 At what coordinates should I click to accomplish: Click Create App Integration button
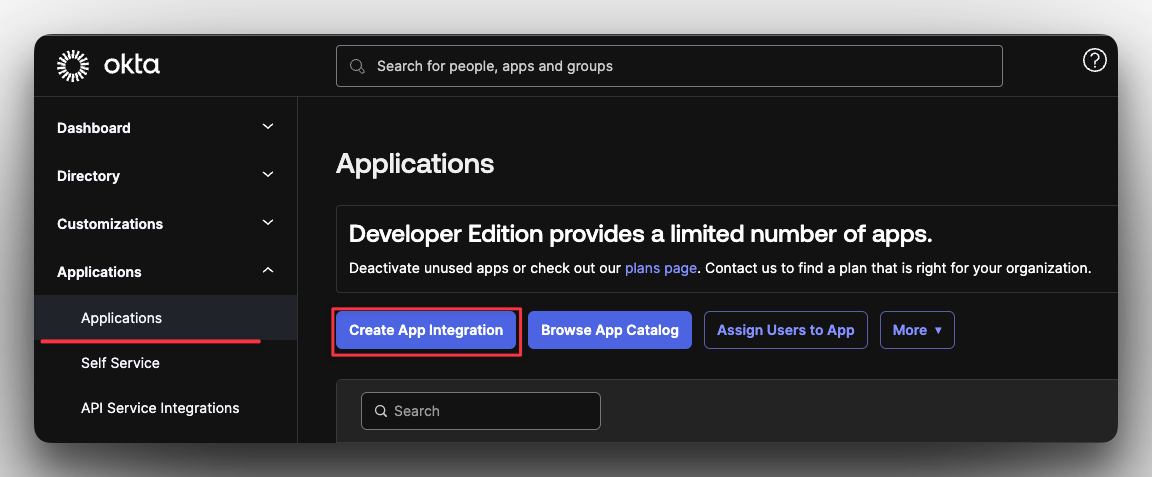coord(426,330)
